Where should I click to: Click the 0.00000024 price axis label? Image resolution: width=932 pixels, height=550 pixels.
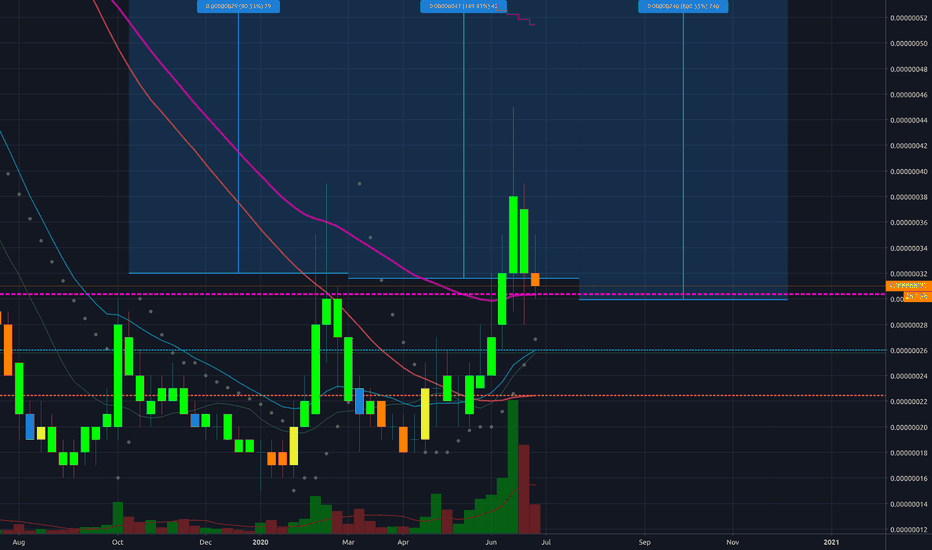pyautogui.click(x=908, y=376)
